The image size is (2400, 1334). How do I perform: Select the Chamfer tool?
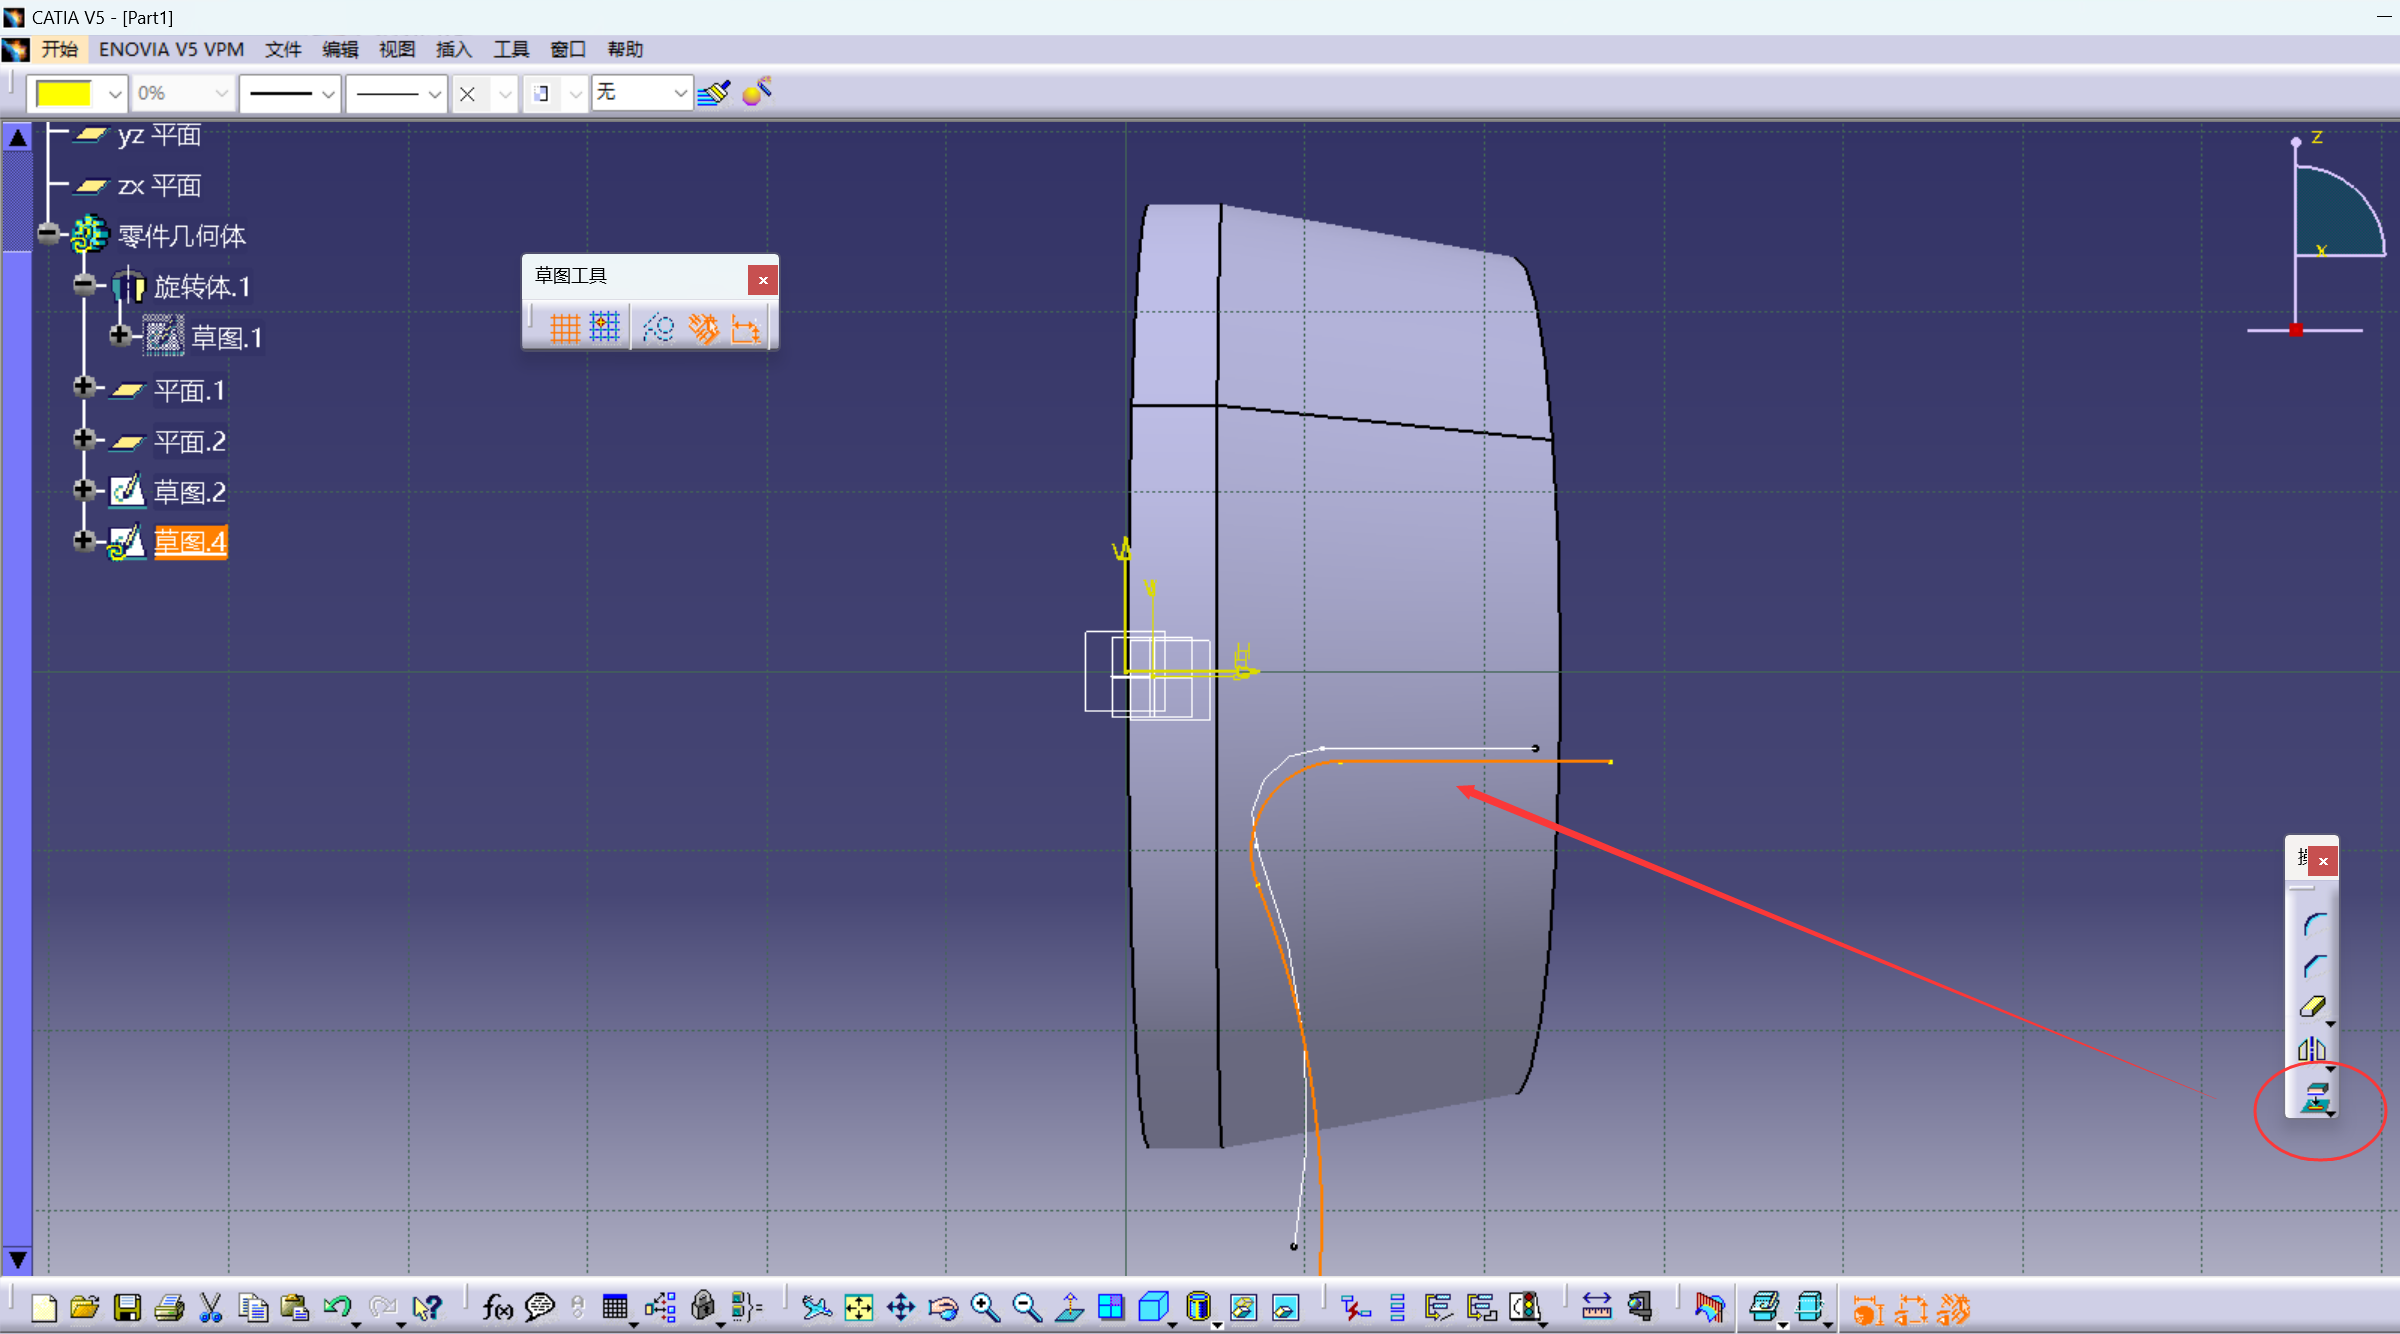tap(2314, 966)
